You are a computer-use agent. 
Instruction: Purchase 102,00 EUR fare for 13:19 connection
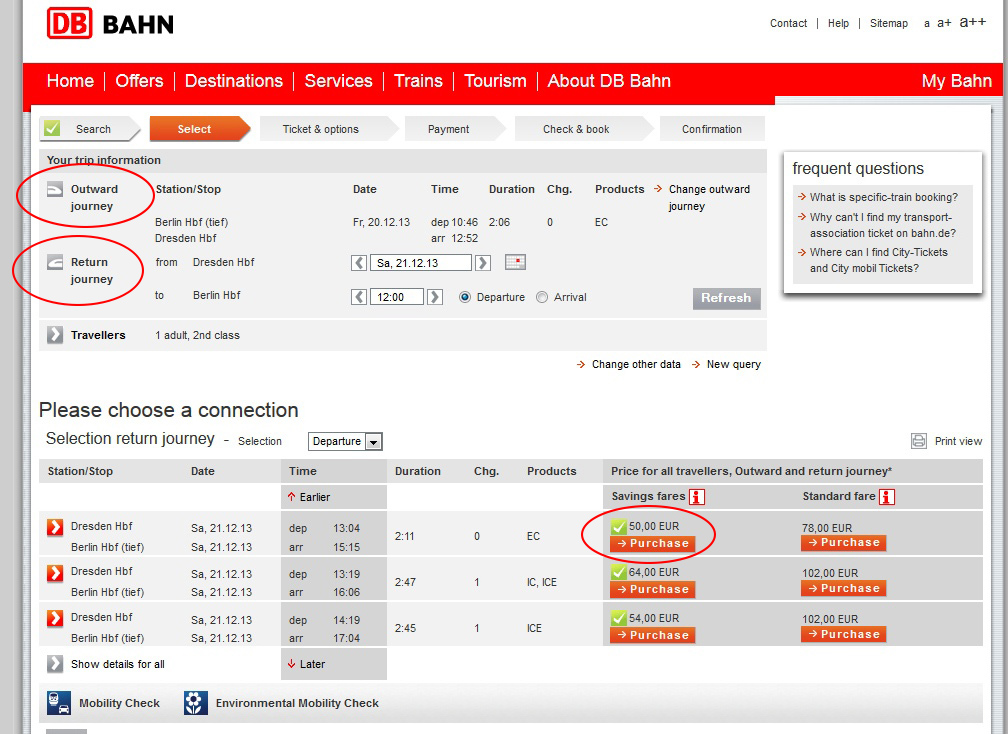pyautogui.click(x=843, y=588)
